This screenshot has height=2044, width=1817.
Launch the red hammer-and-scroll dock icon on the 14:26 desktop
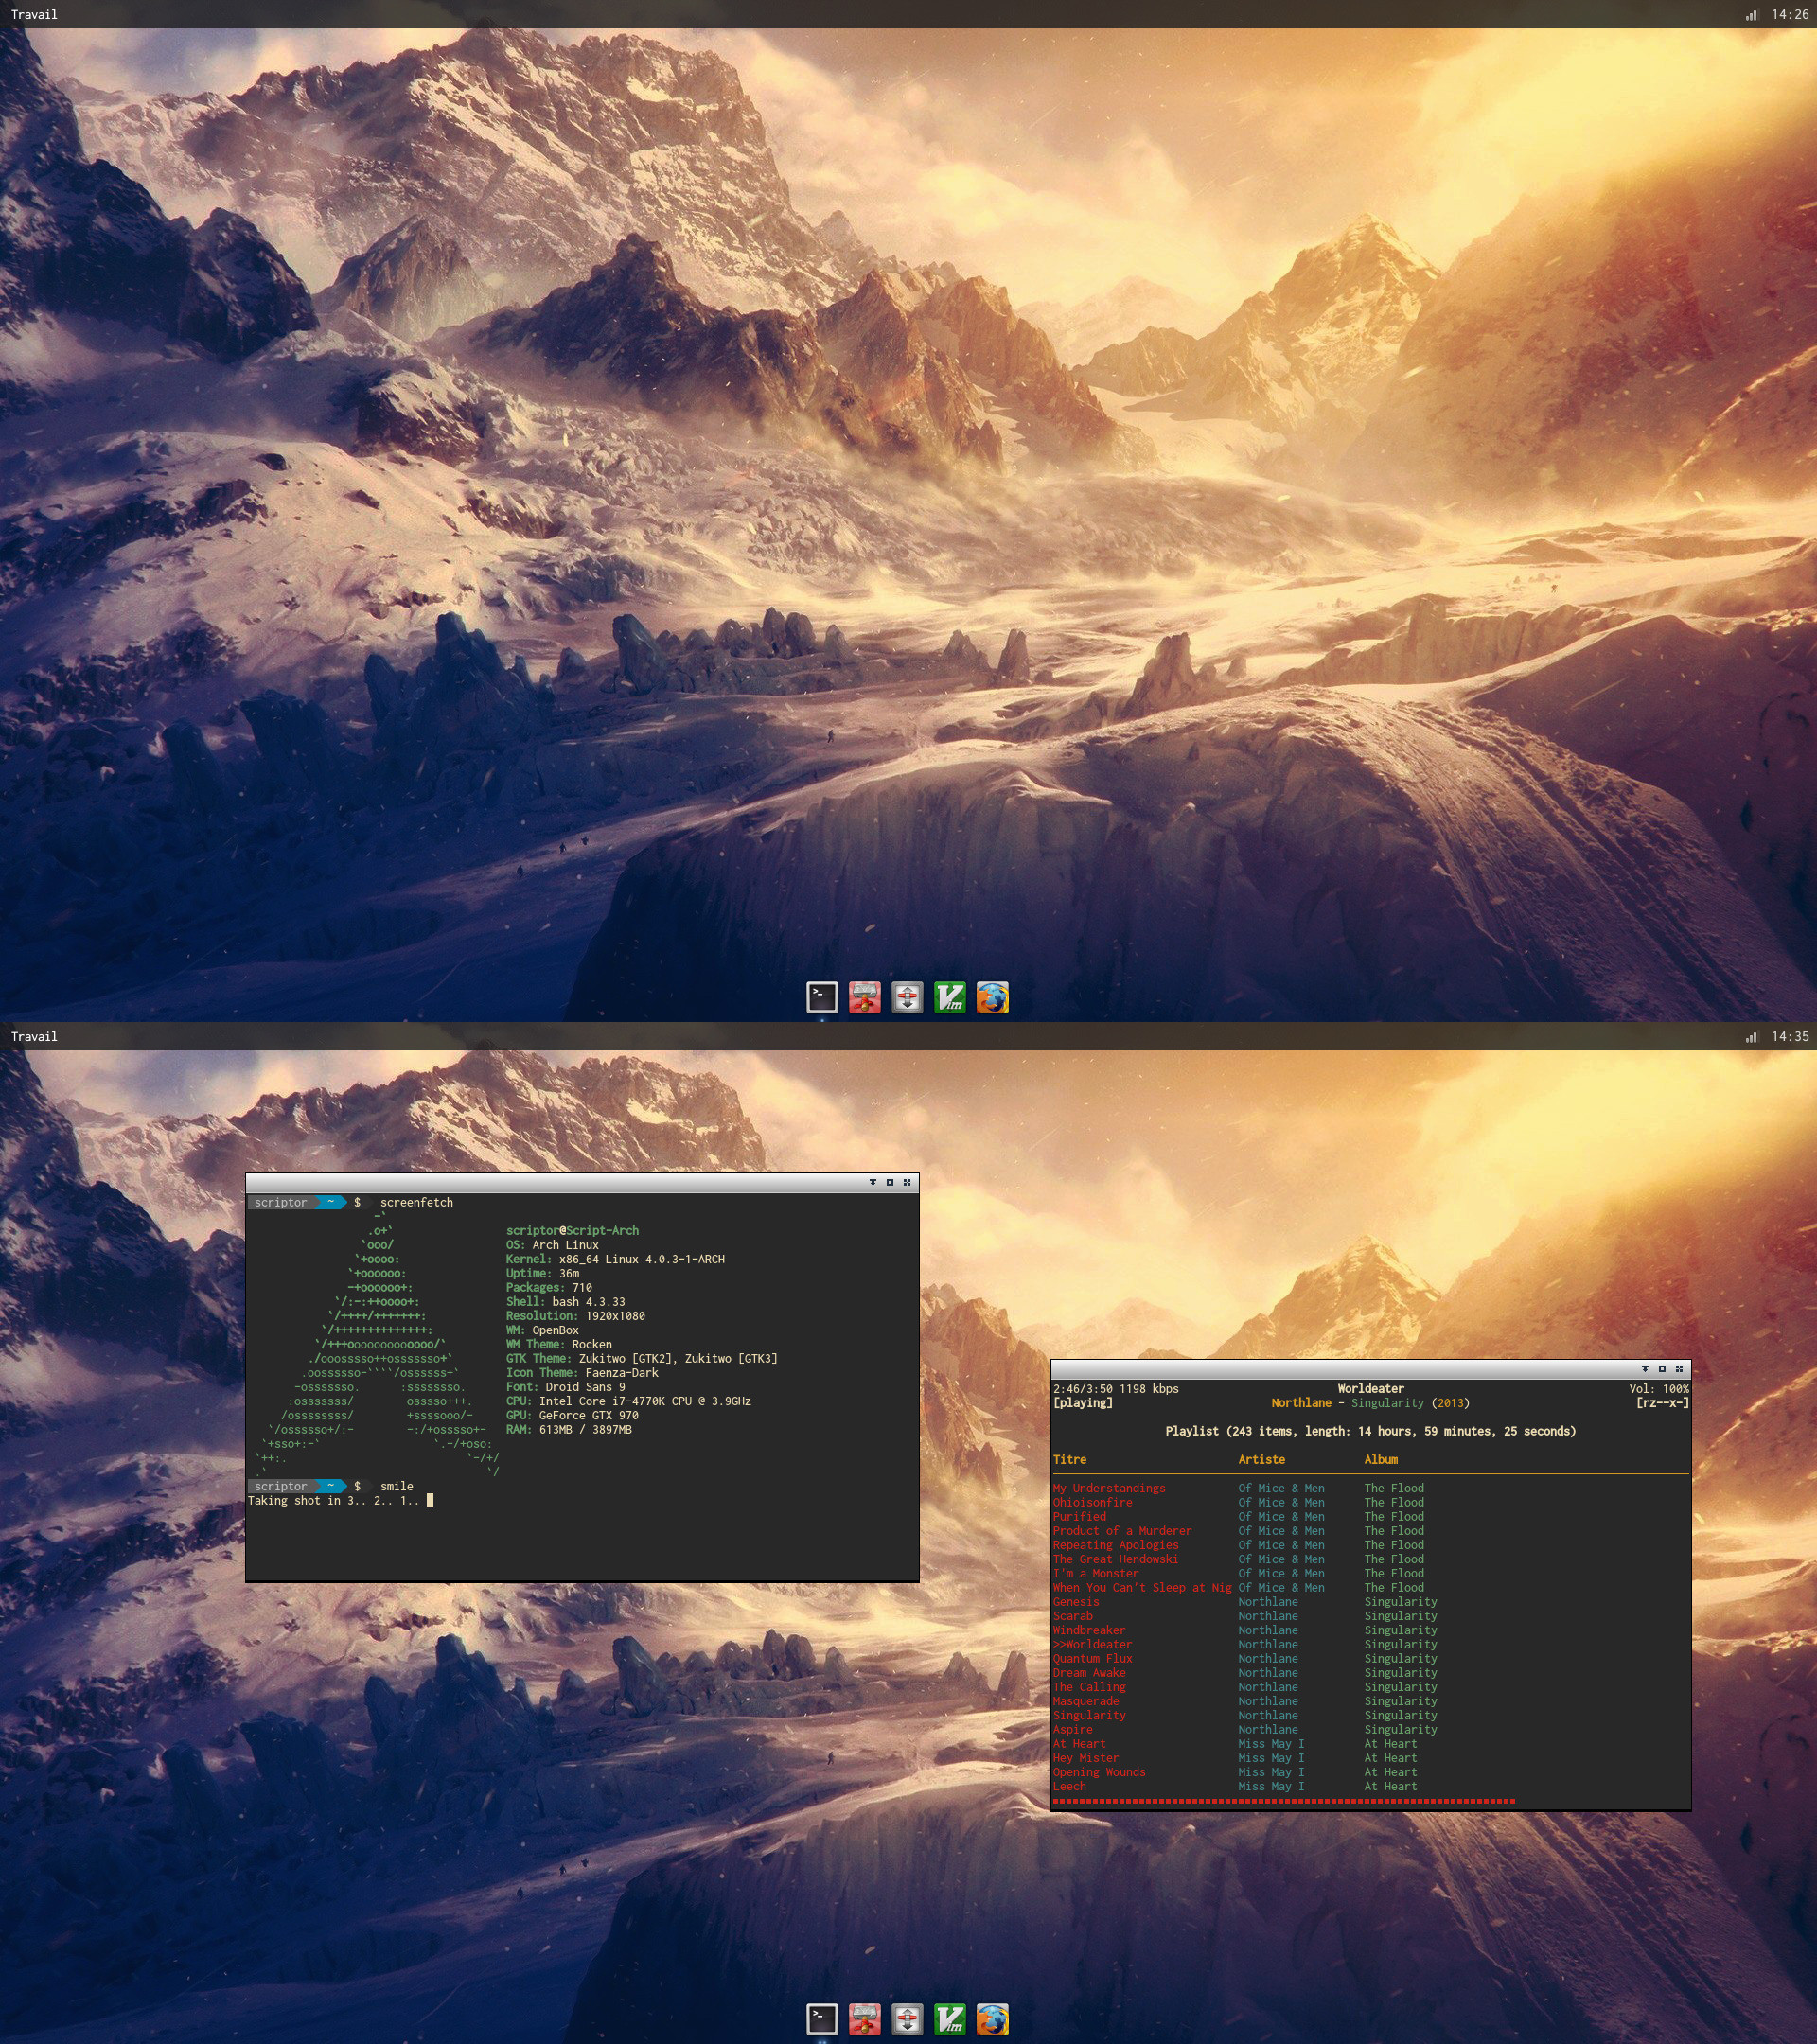[x=865, y=997]
